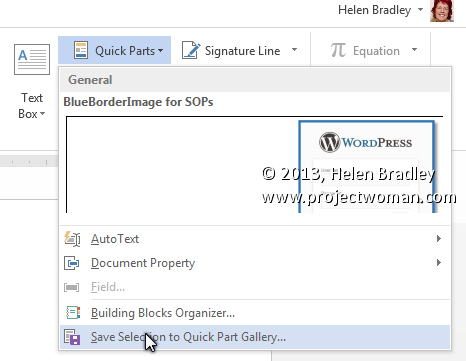
Task: Insert the BlueBorderImage for SOPs thumbnail
Action: (x=255, y=164)
